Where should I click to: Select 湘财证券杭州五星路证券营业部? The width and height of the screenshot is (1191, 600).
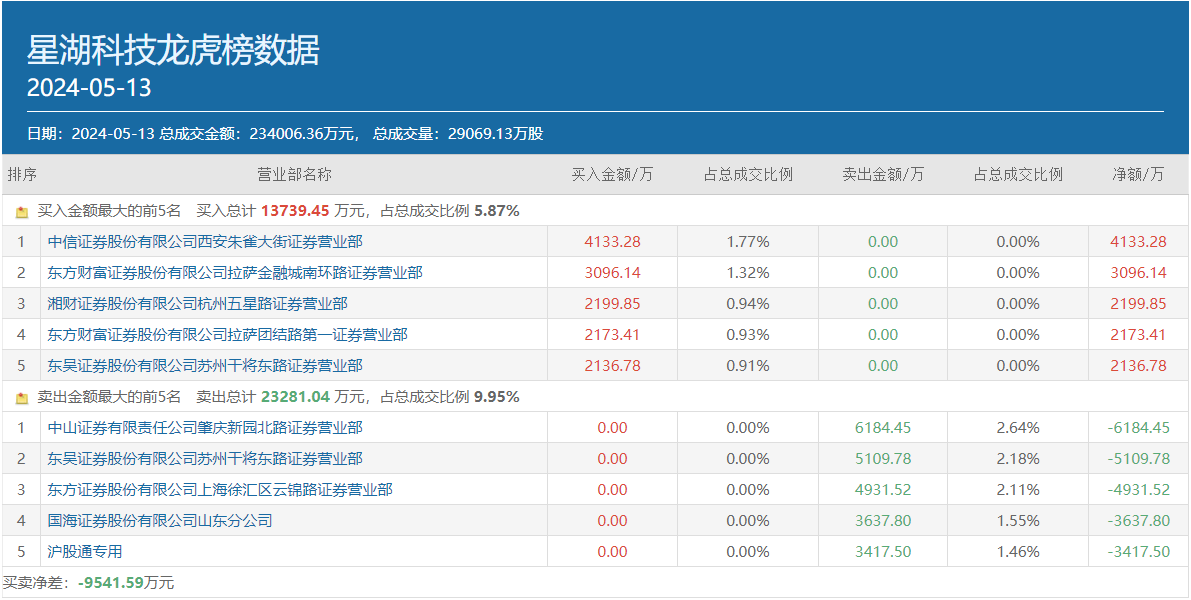197,304
